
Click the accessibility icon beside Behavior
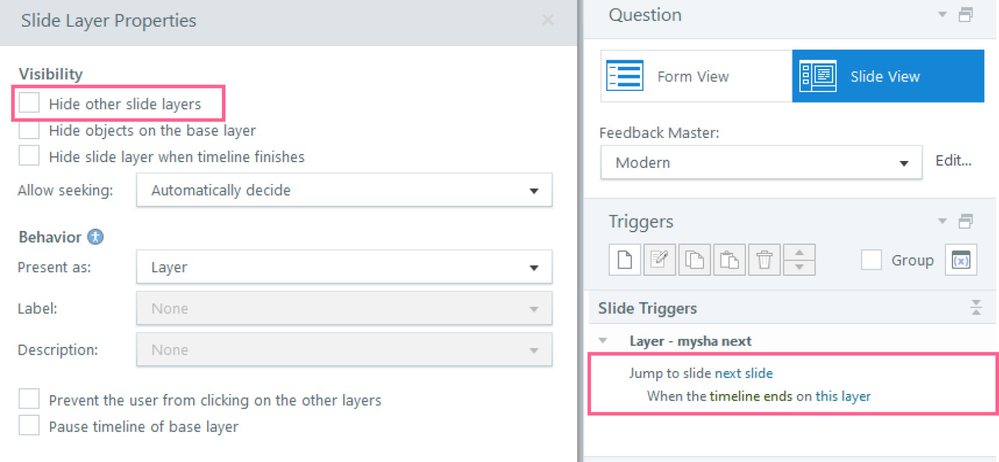point(96,237)
